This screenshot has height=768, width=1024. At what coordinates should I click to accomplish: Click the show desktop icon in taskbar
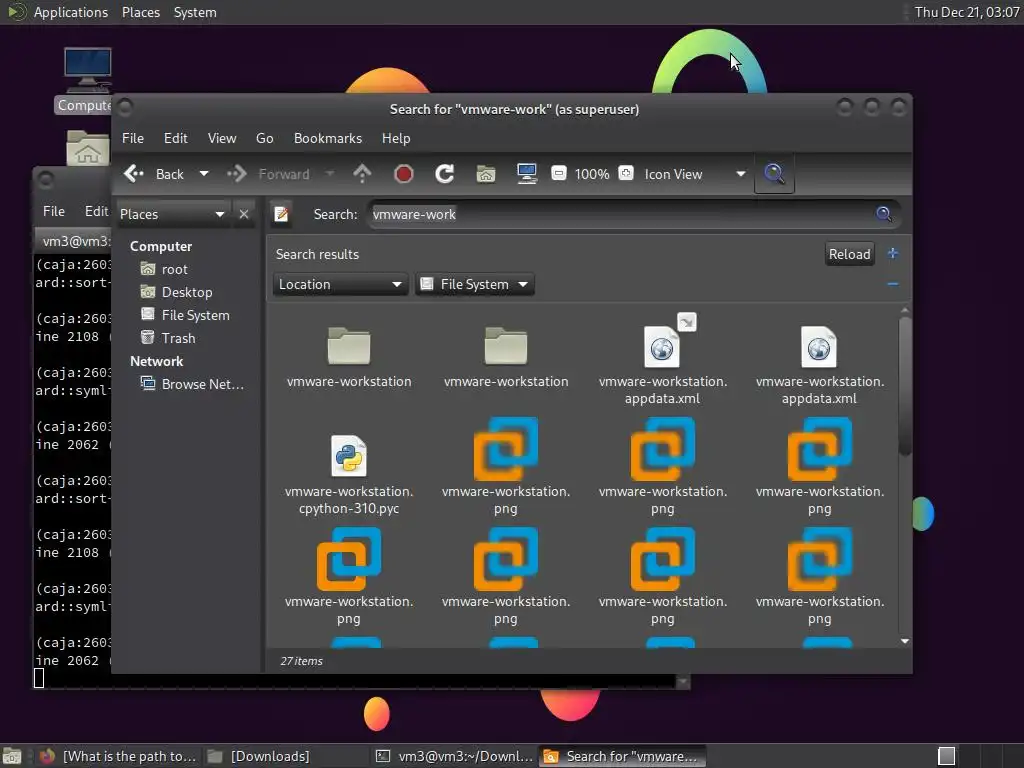12,756
